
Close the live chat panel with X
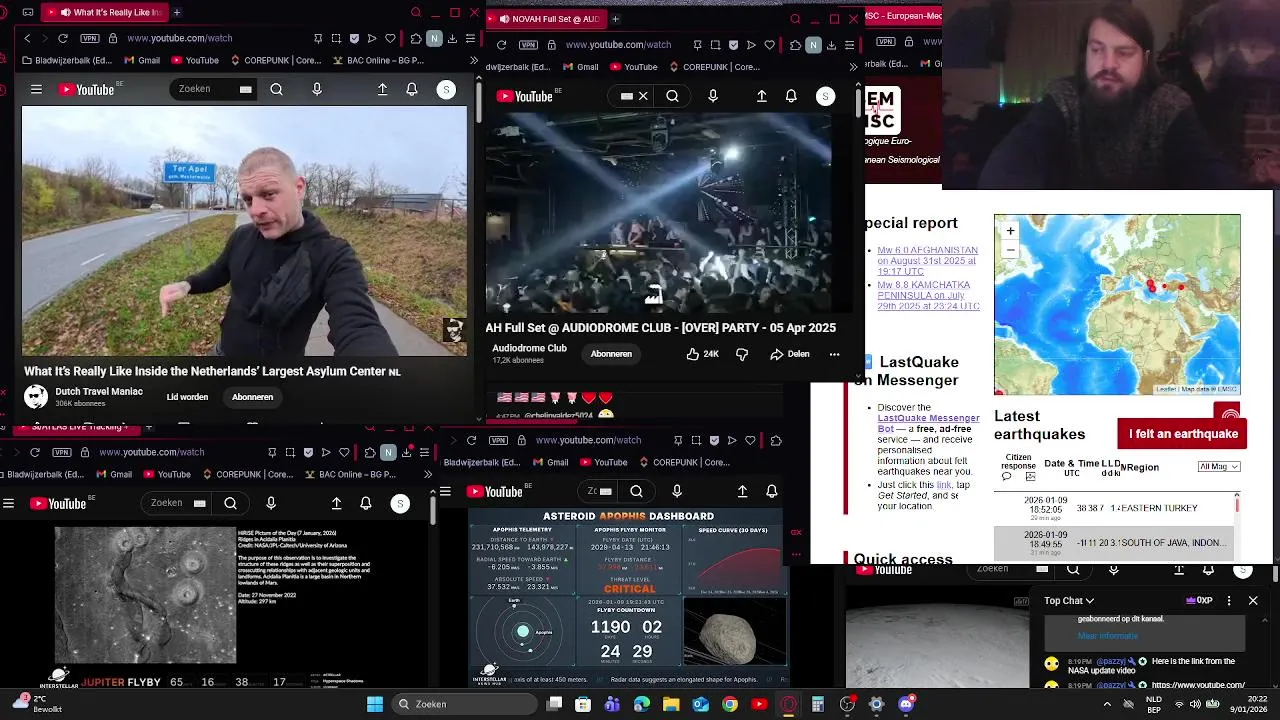[x=1253, y=601]
